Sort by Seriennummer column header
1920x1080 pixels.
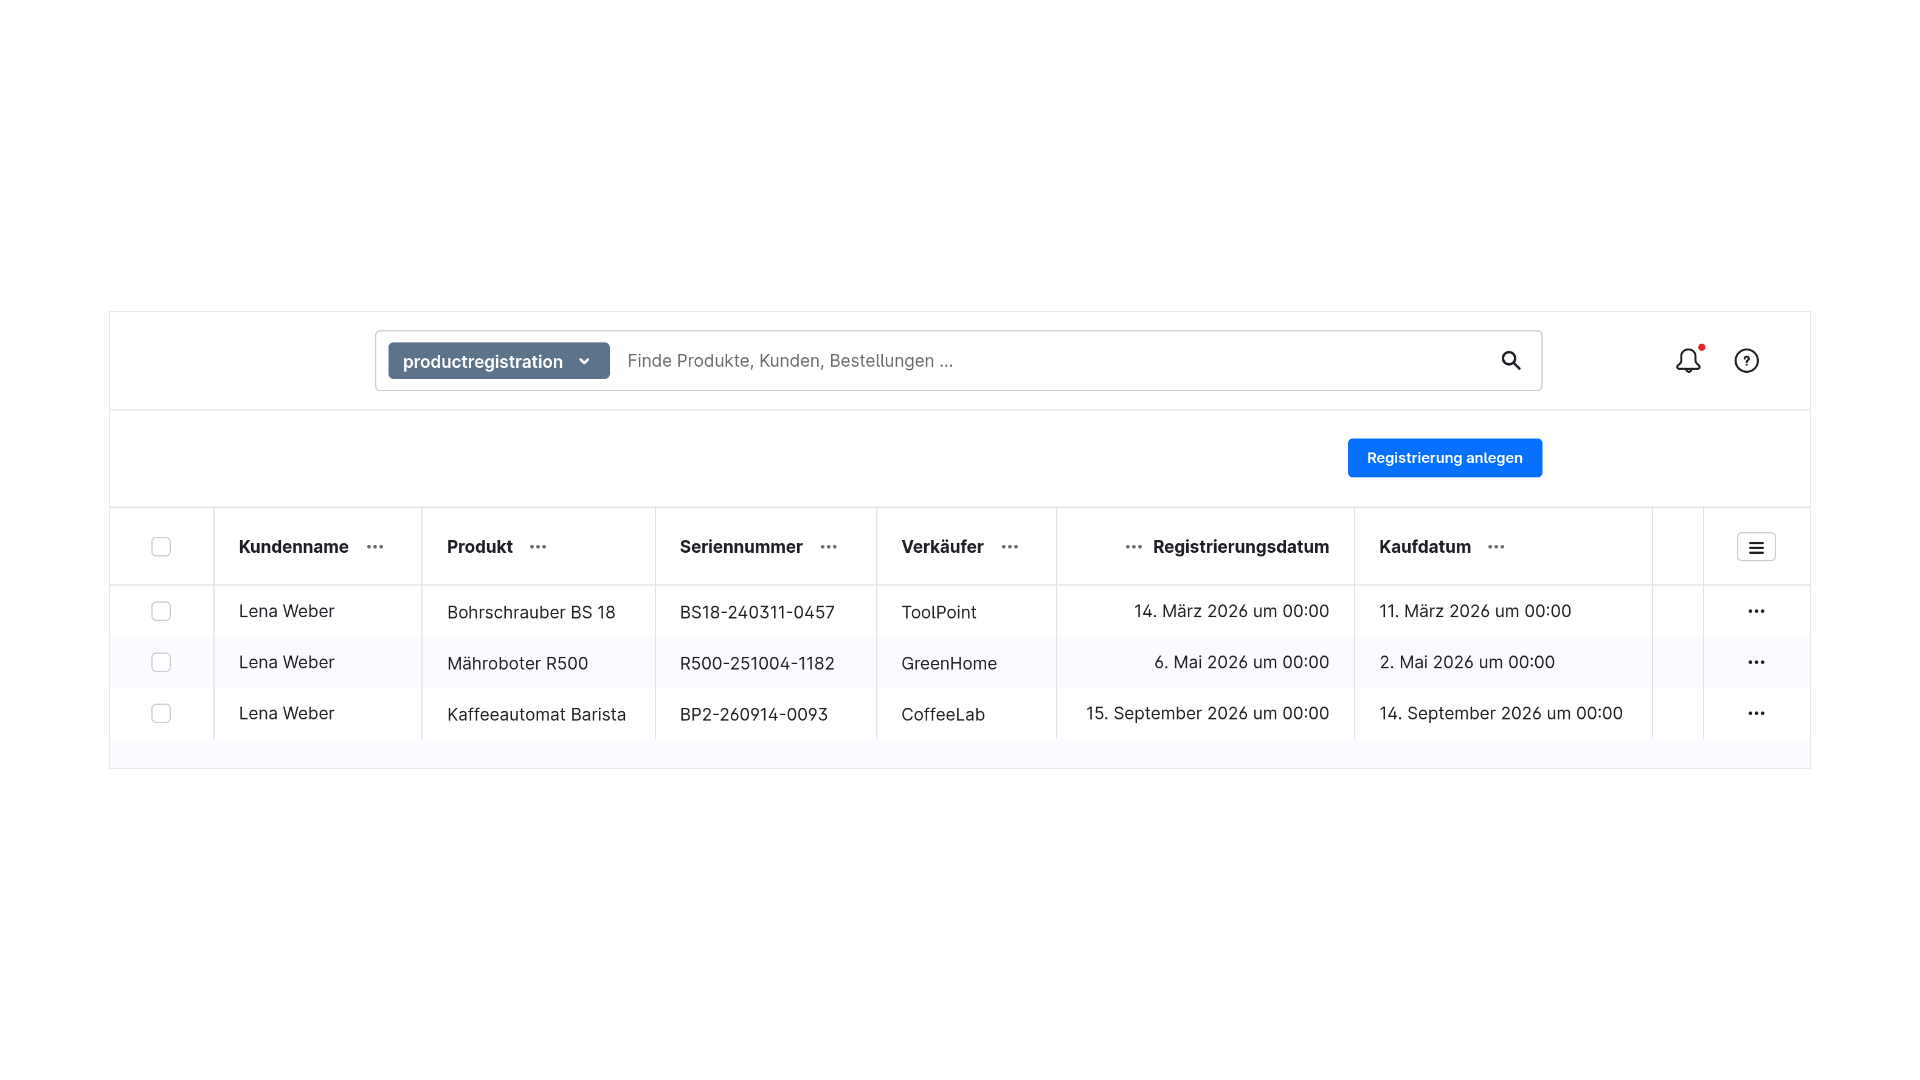point(741,547)
